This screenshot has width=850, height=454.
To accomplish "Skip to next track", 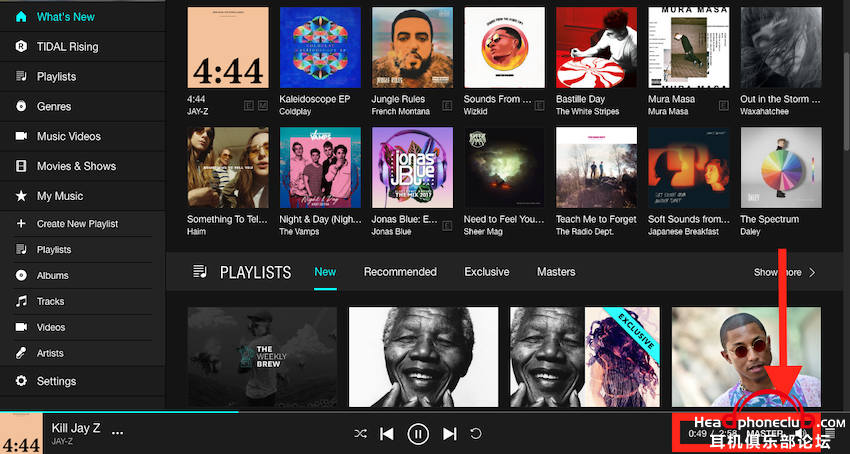I will point(449,433).
